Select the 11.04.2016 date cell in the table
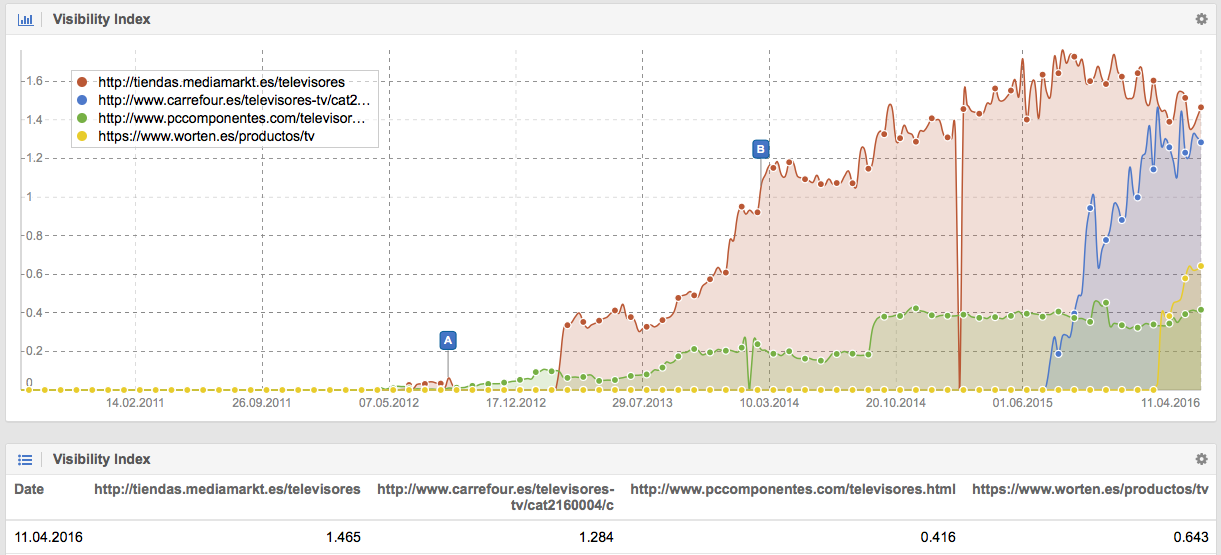1221x555 pixels. coord(49,537)
